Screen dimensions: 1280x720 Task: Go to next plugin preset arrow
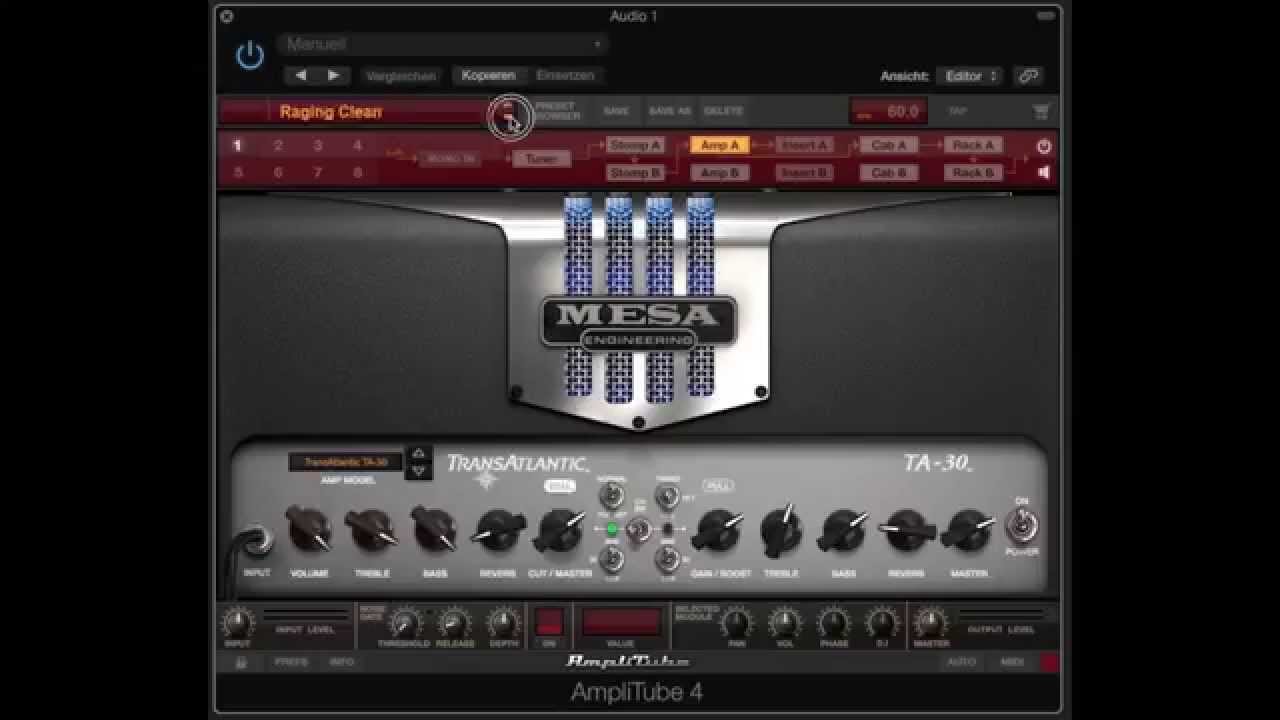click(x=334, y=75)
